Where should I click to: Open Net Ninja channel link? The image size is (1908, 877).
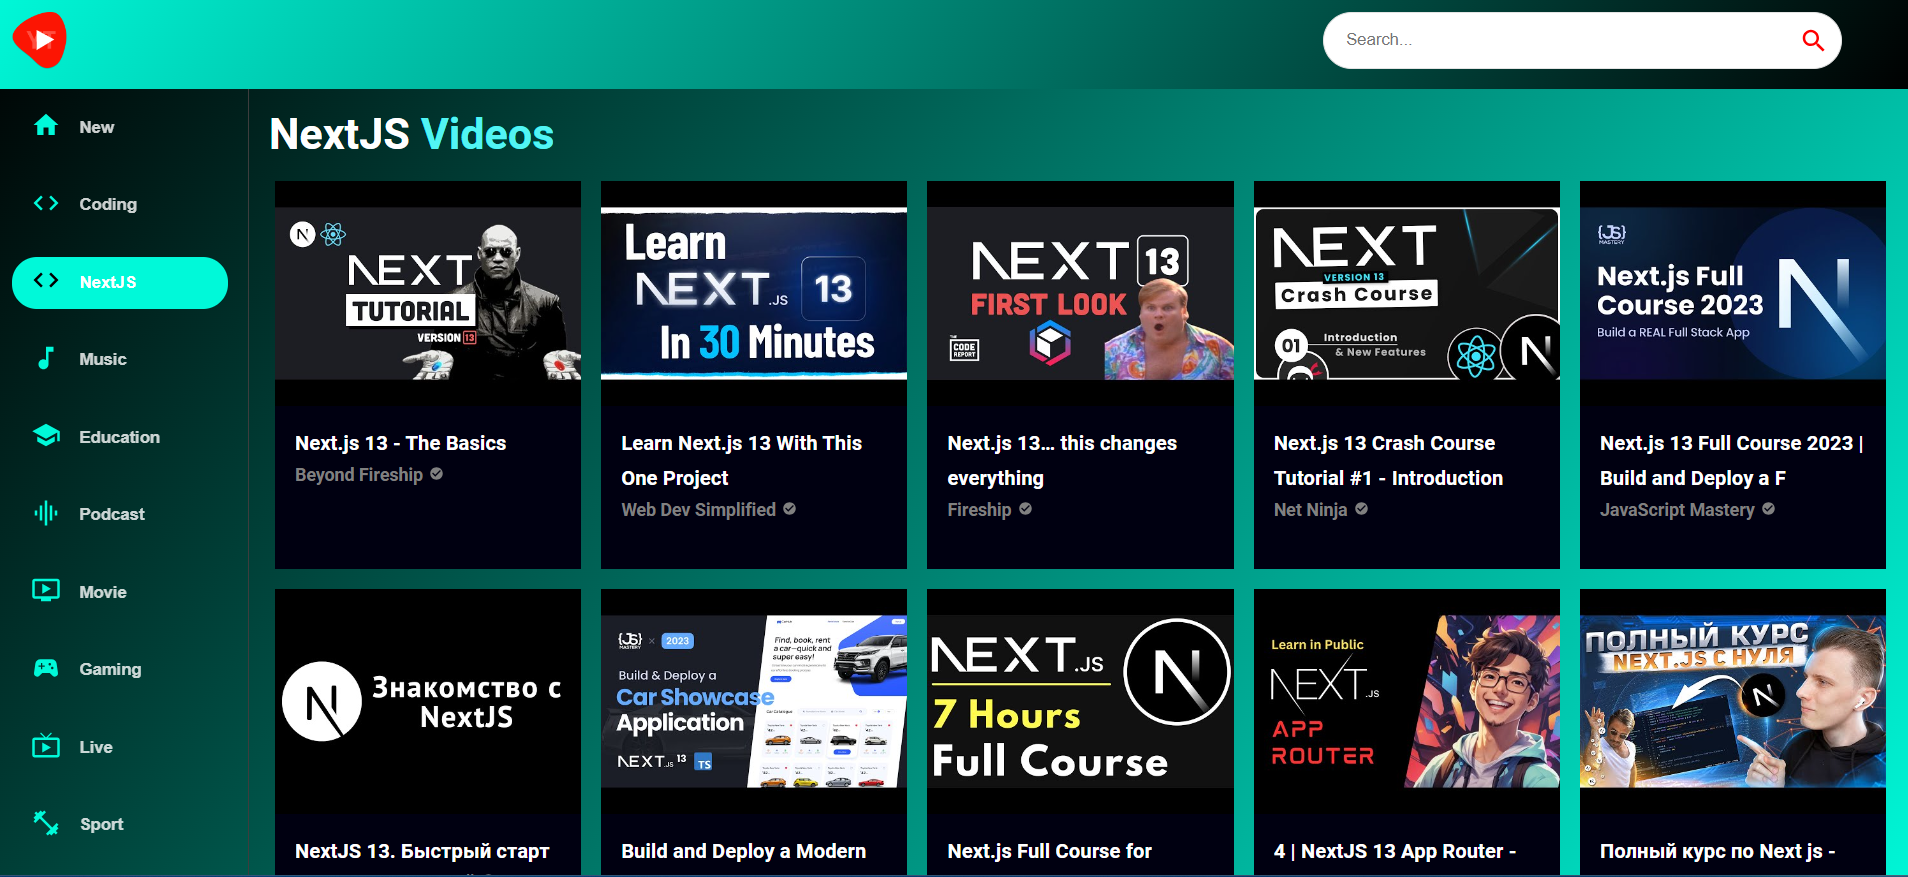point(1310,510)
